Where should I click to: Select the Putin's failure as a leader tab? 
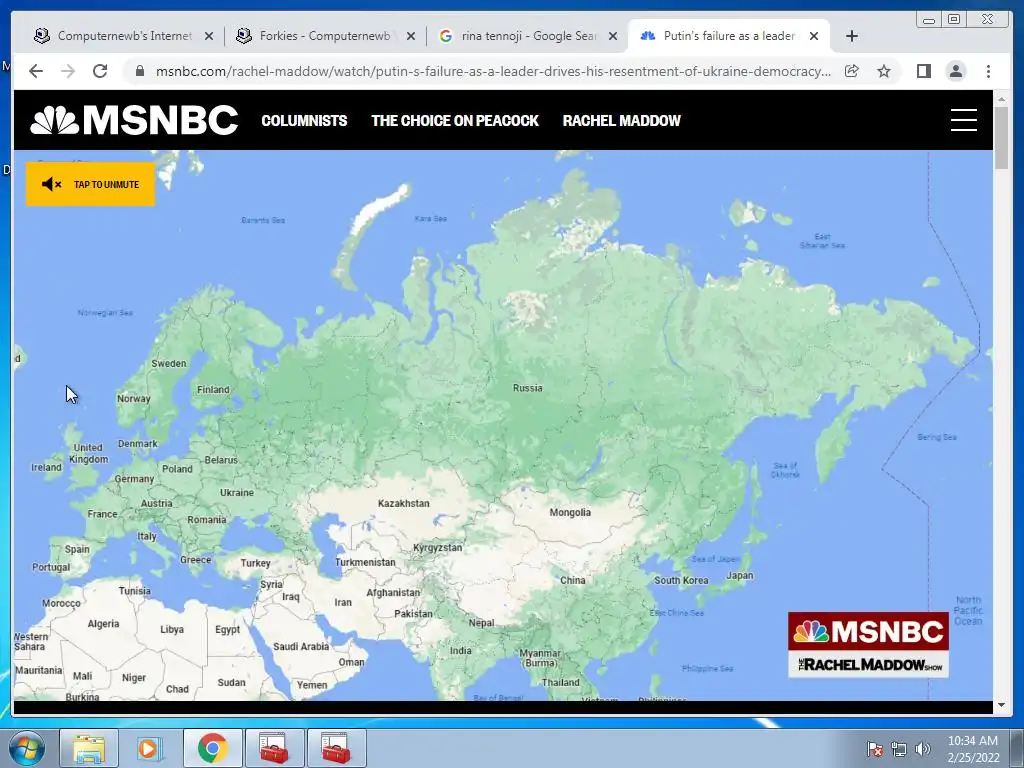[x=728, y=36]
